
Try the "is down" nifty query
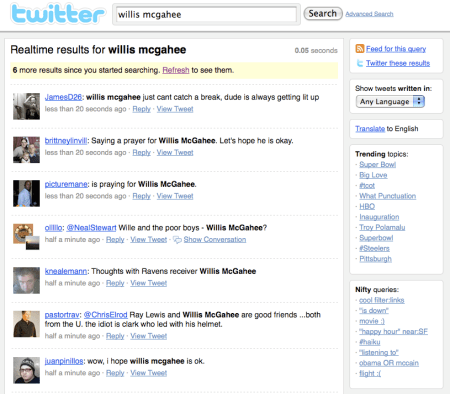point(374,311)
